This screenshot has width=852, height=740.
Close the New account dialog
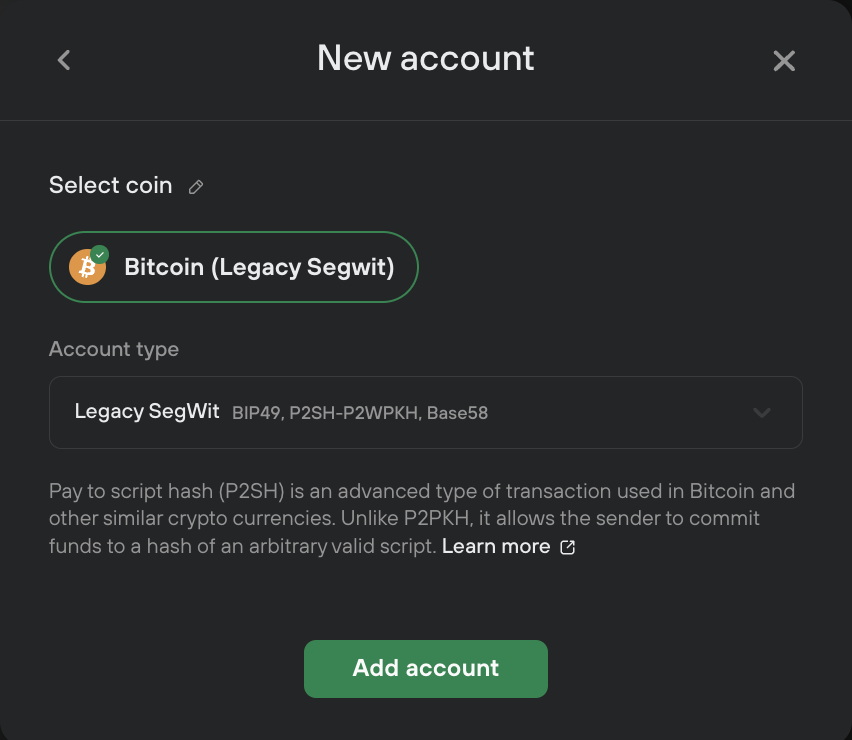[784, 60]
